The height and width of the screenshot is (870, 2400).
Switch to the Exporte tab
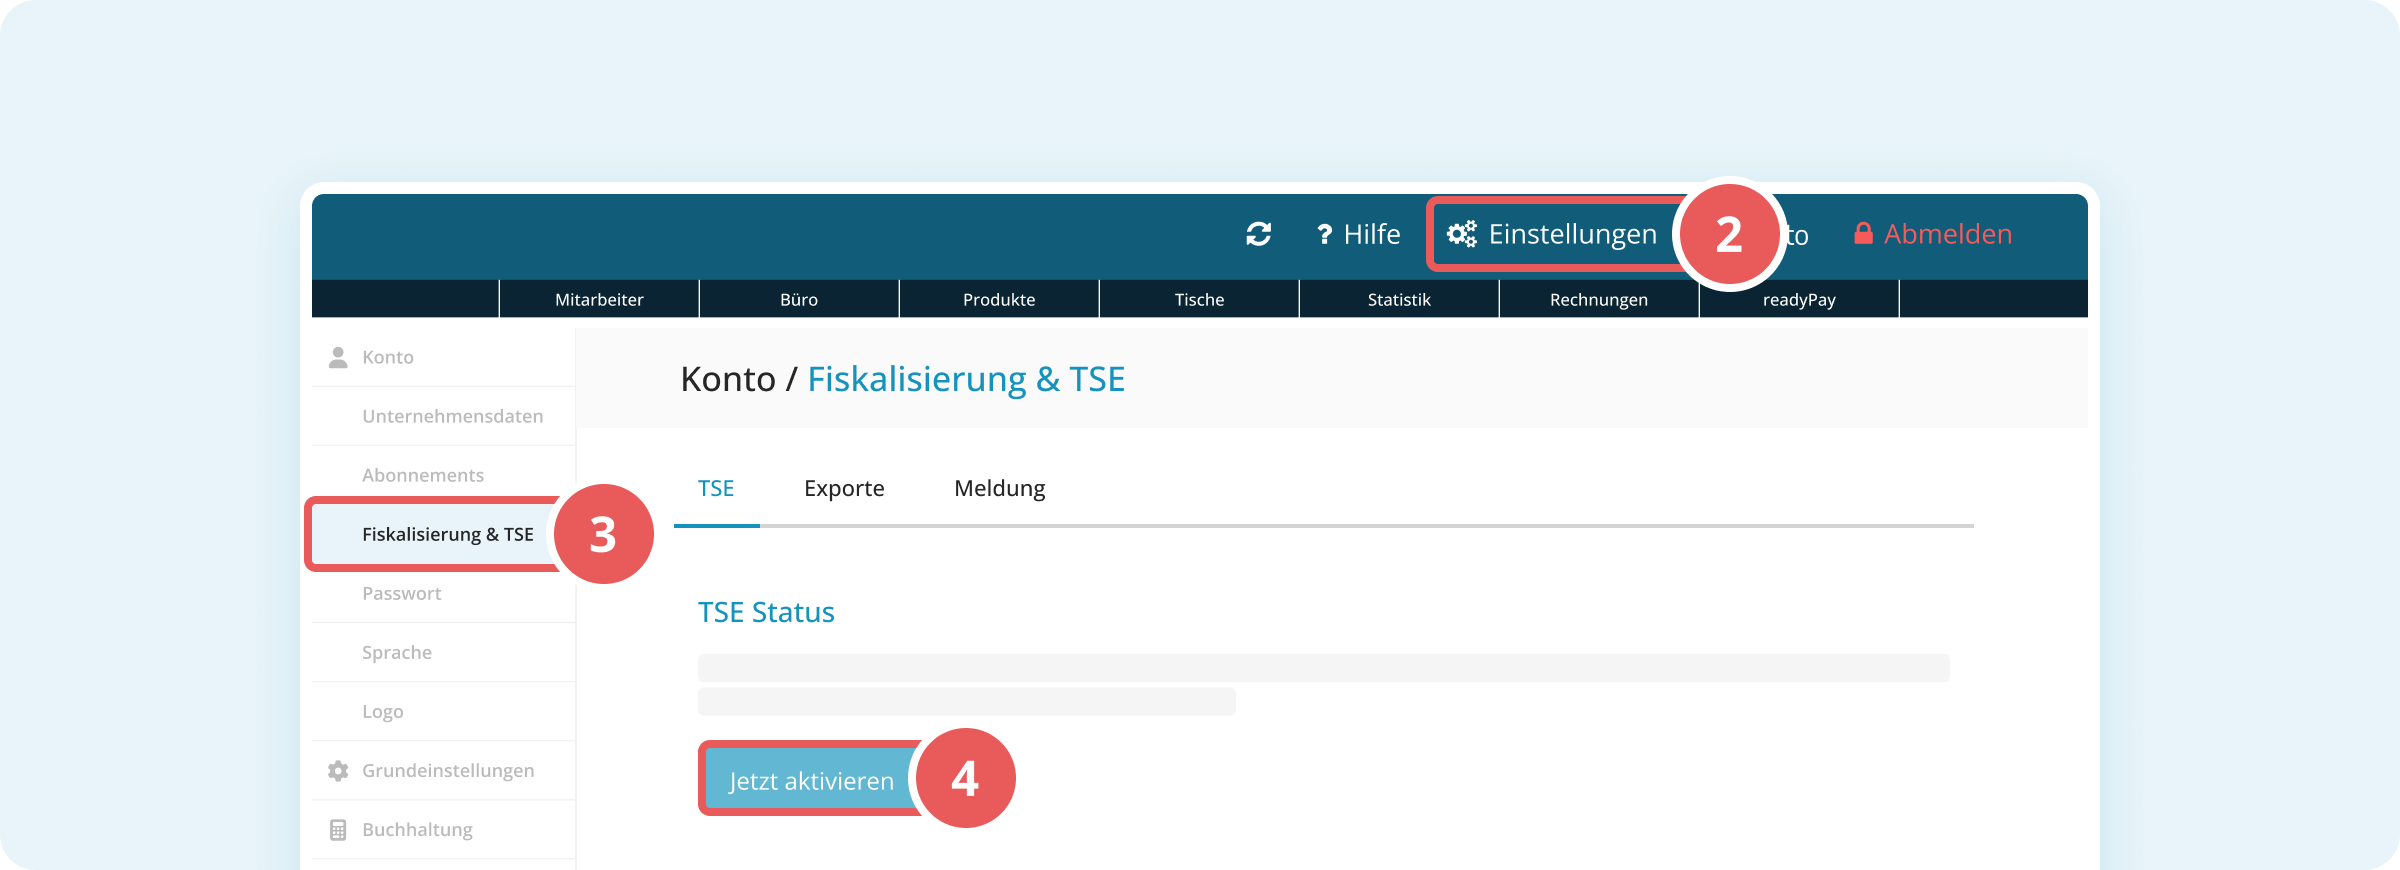(844, 489)
